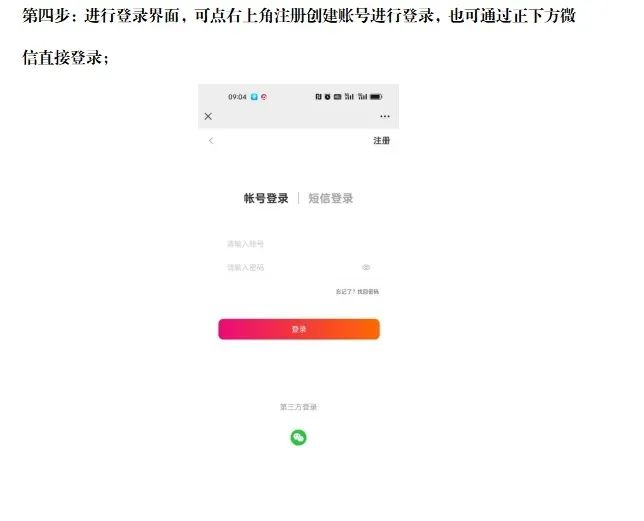The width and height of the screenshot is (644, 521).
Task: Tap the NFC icon in status bar
Action: point(318,97)
